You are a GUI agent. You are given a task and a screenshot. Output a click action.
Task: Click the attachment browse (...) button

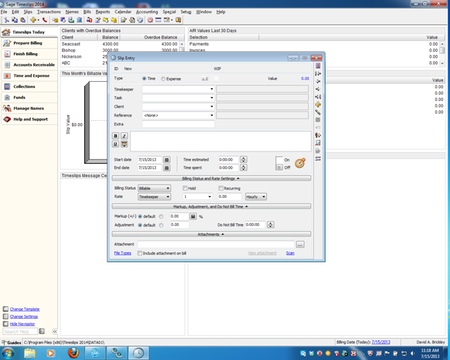[300, 245]
